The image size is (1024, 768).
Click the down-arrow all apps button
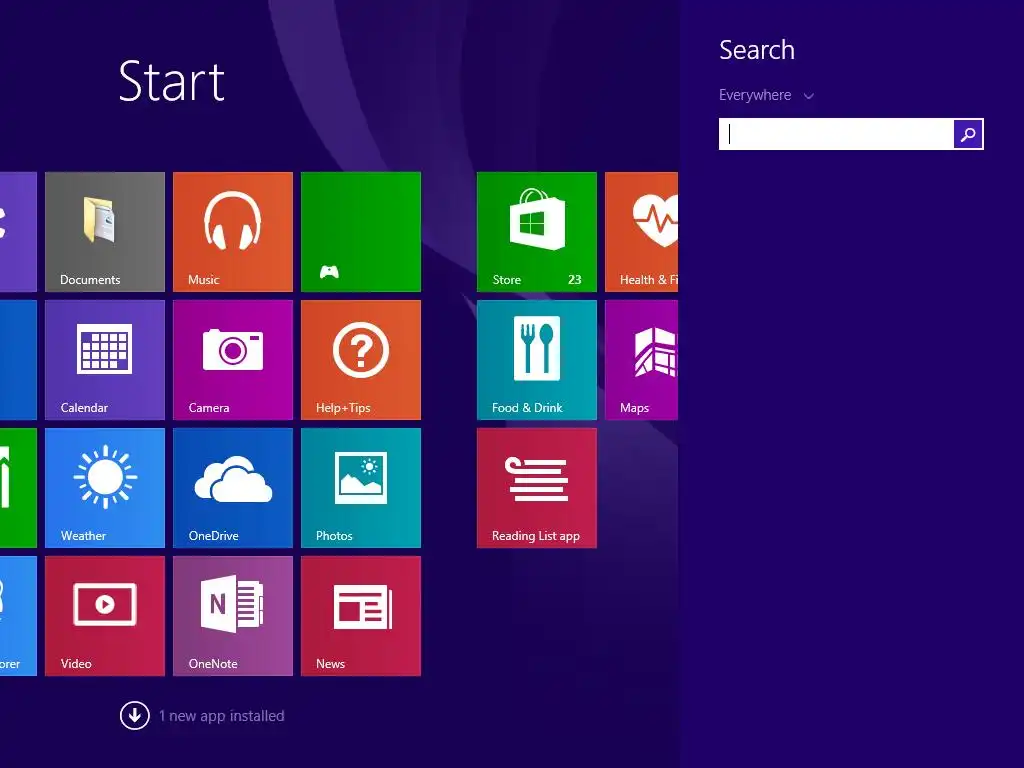pyautogui.click(x=135, y=716)
